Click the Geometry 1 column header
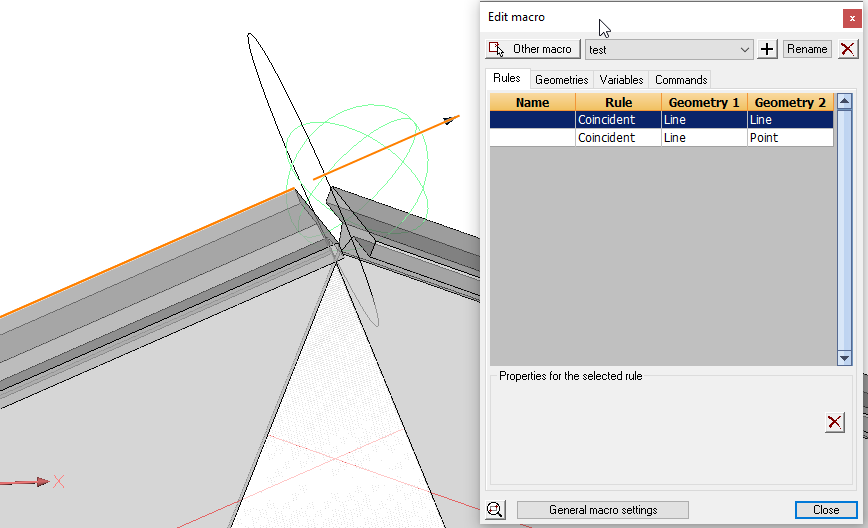868x528 pixels. (704, 102)
